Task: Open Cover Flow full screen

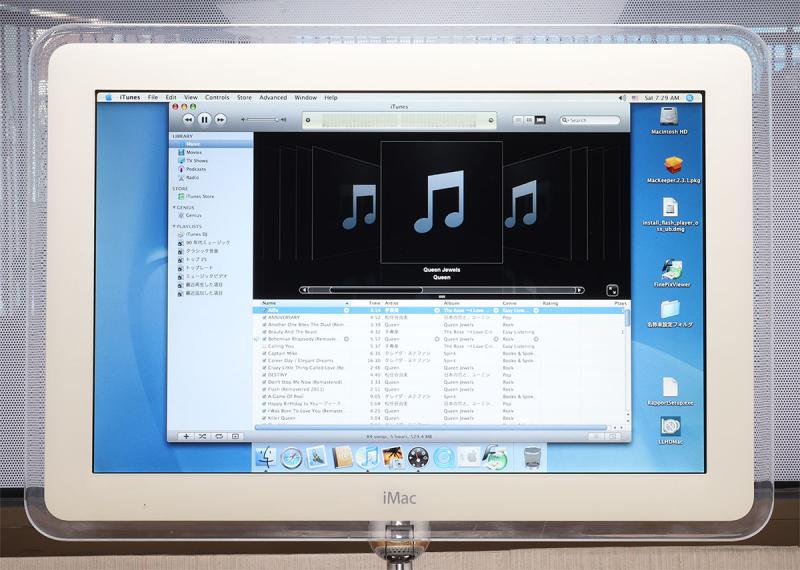Action: pyautogui.click(x=612, y=290)
